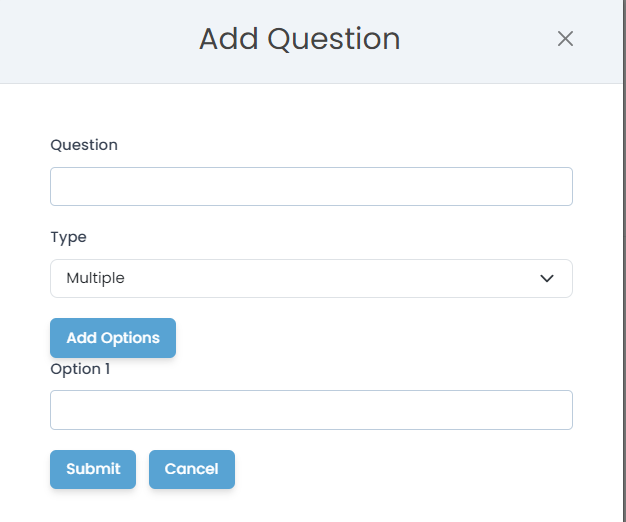The width and height of the screenshot is (626, 522).
Task: Add another option with Add Options
Action: (113, 338)
